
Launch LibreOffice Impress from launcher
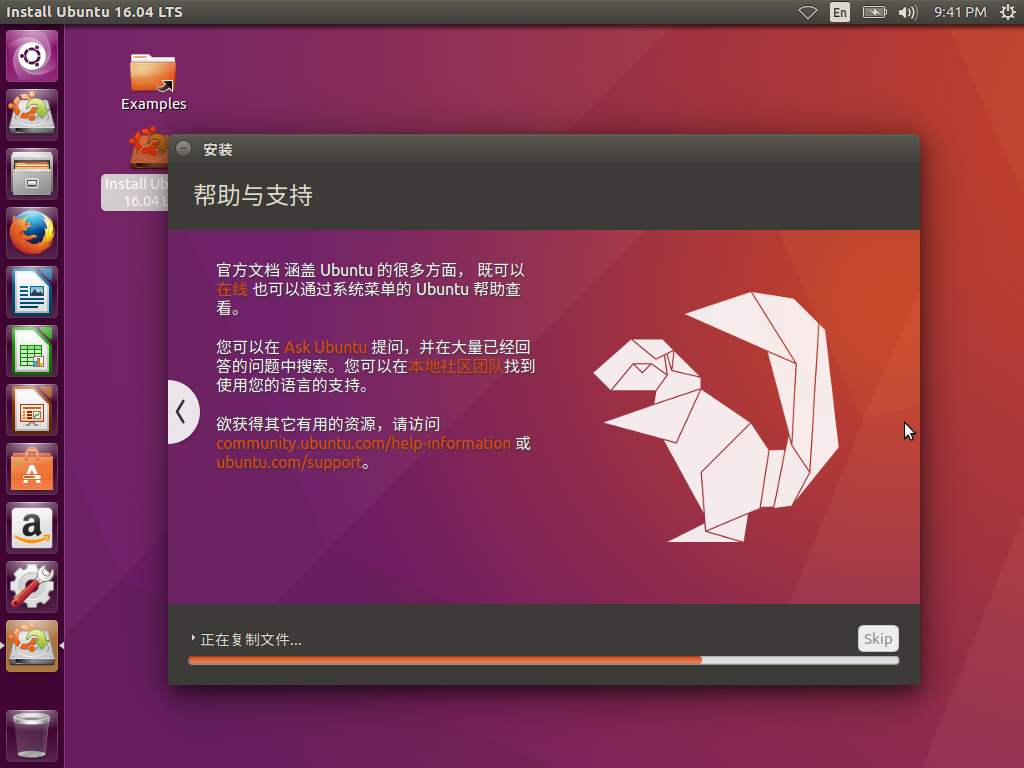(x=32, y=409)
